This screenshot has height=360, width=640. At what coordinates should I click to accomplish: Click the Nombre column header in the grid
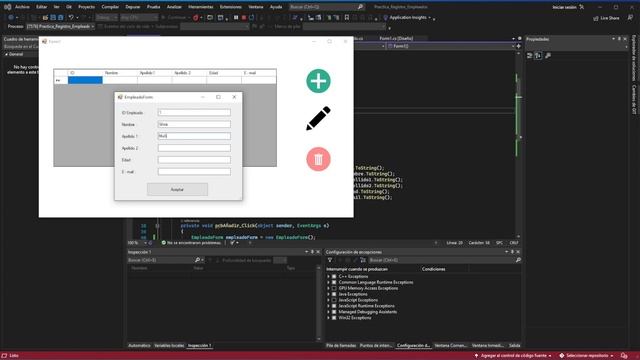tap(120, 73)
